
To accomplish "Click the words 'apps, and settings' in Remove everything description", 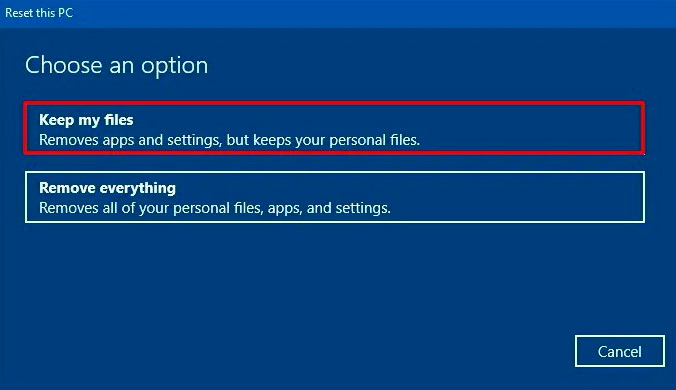I will (329, 208).
